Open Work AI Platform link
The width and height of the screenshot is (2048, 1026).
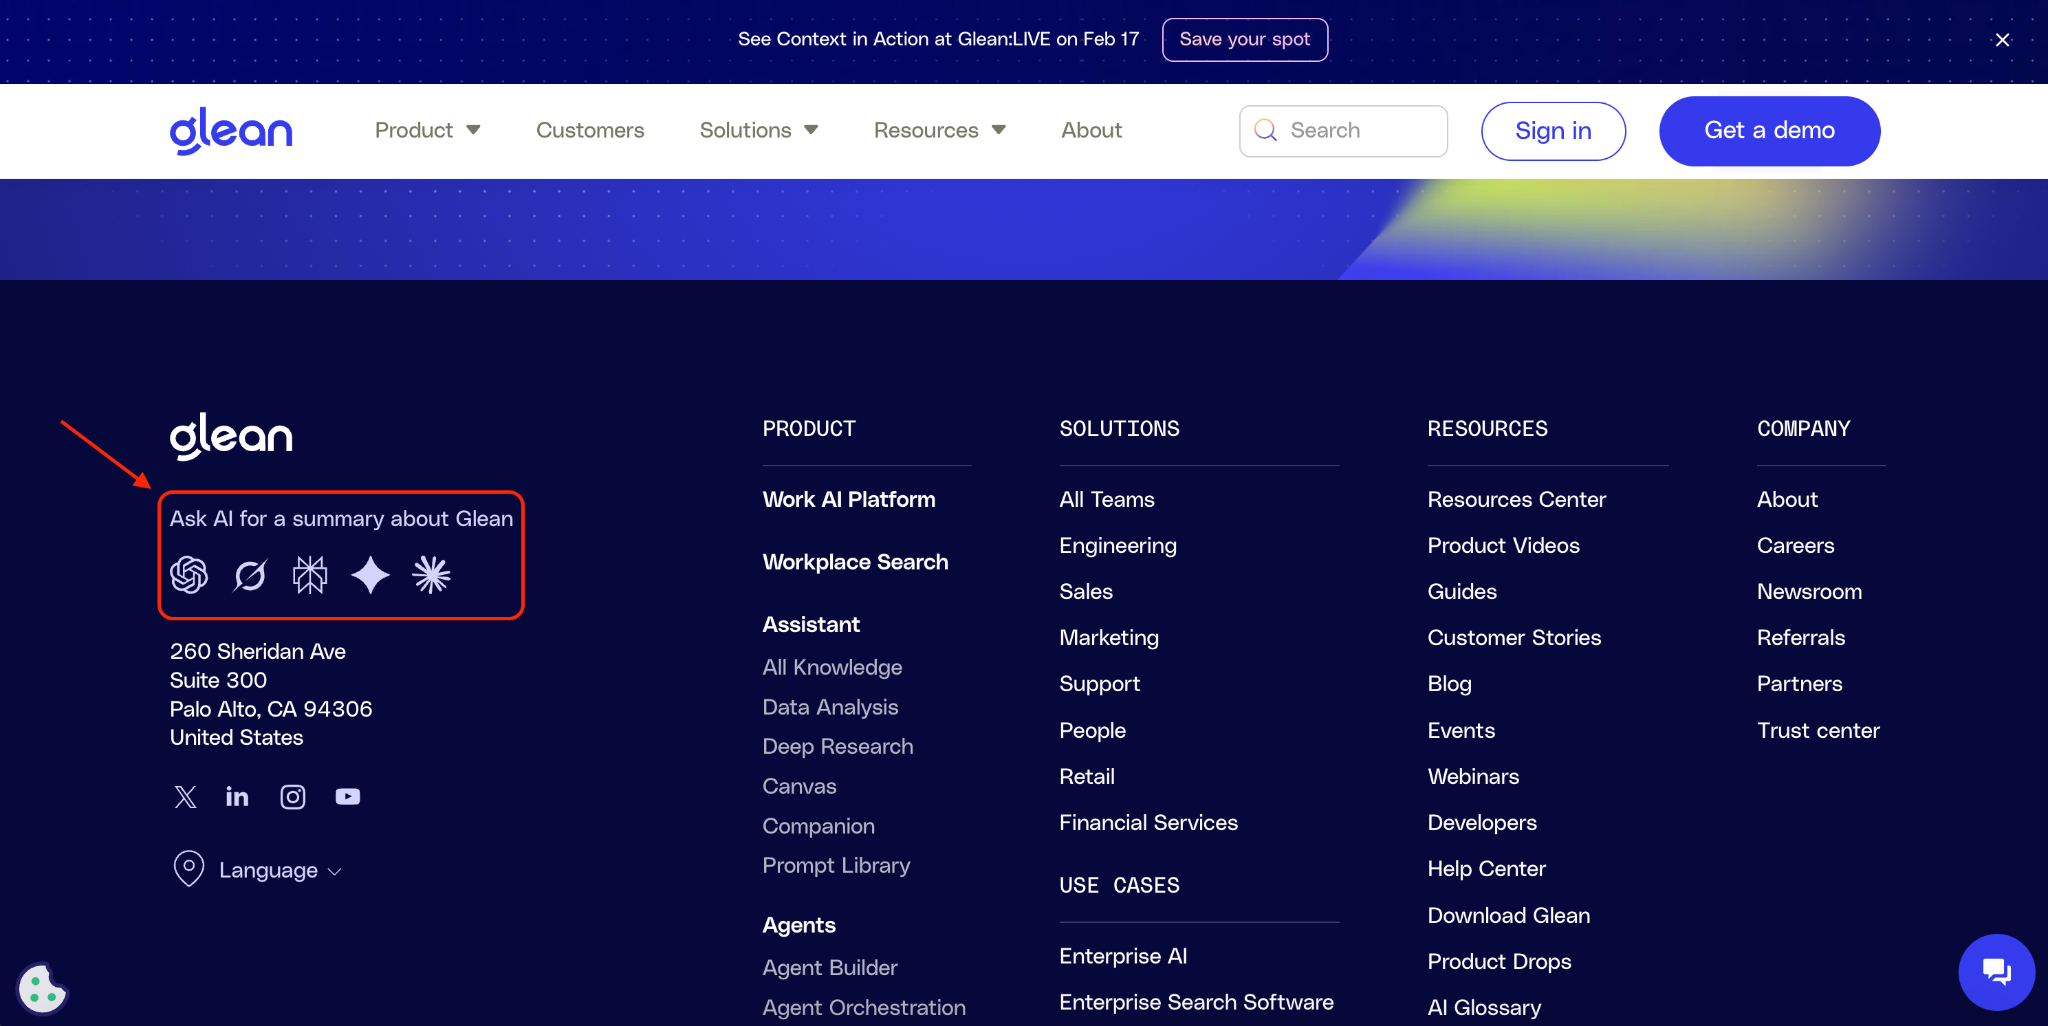(x=849, y=499)
